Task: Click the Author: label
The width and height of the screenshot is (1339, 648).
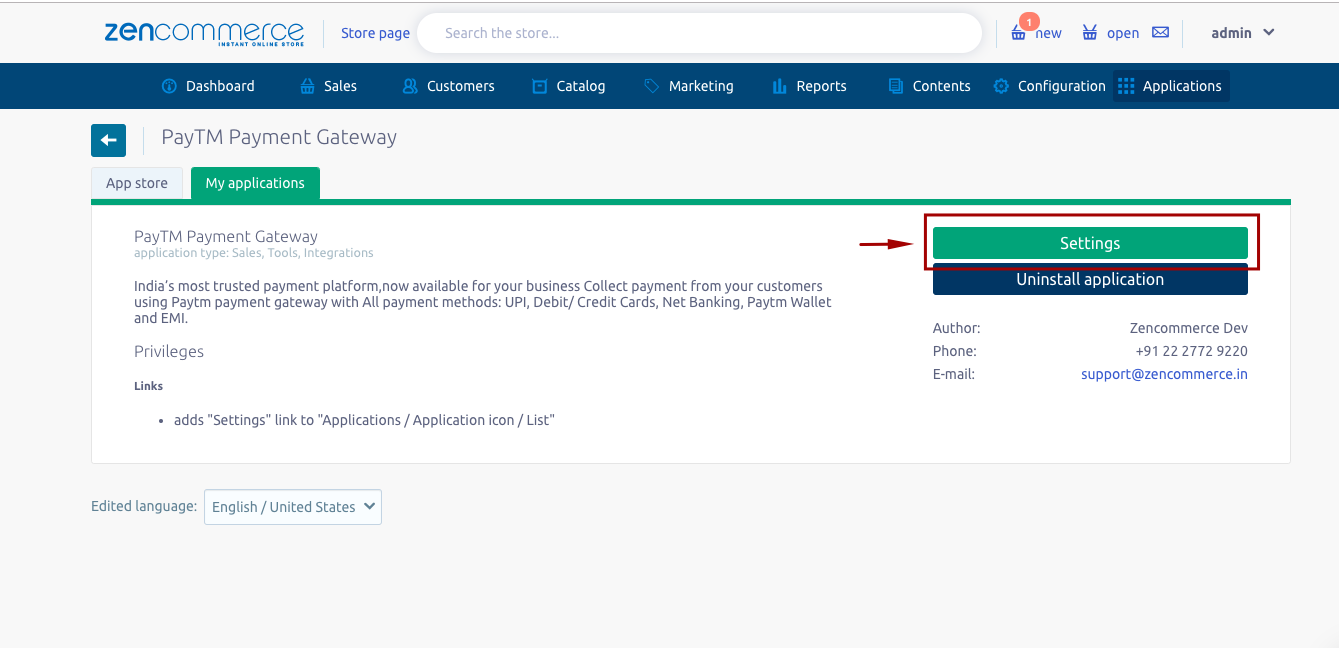Action: coord(956,328)
